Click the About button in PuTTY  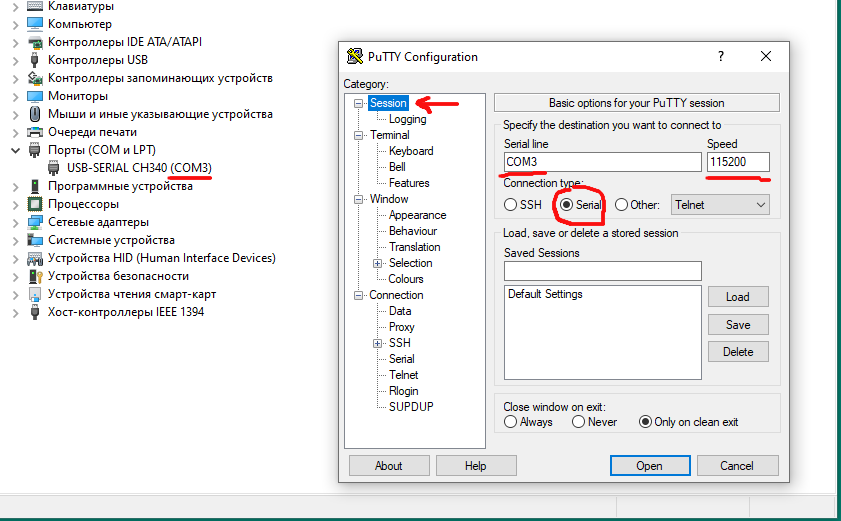[389, 466]
